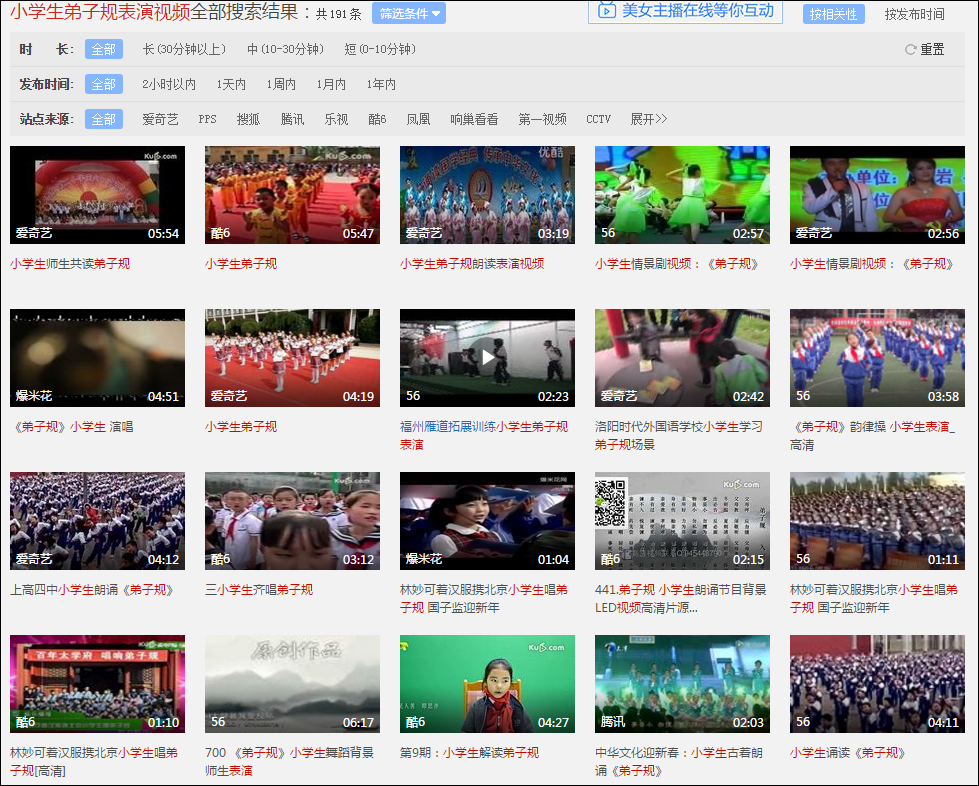Filter source site to 第一视频
Image resolution: width=979 pixels, height=786 pixels.
pyautogui.click(x=542, y=119)
